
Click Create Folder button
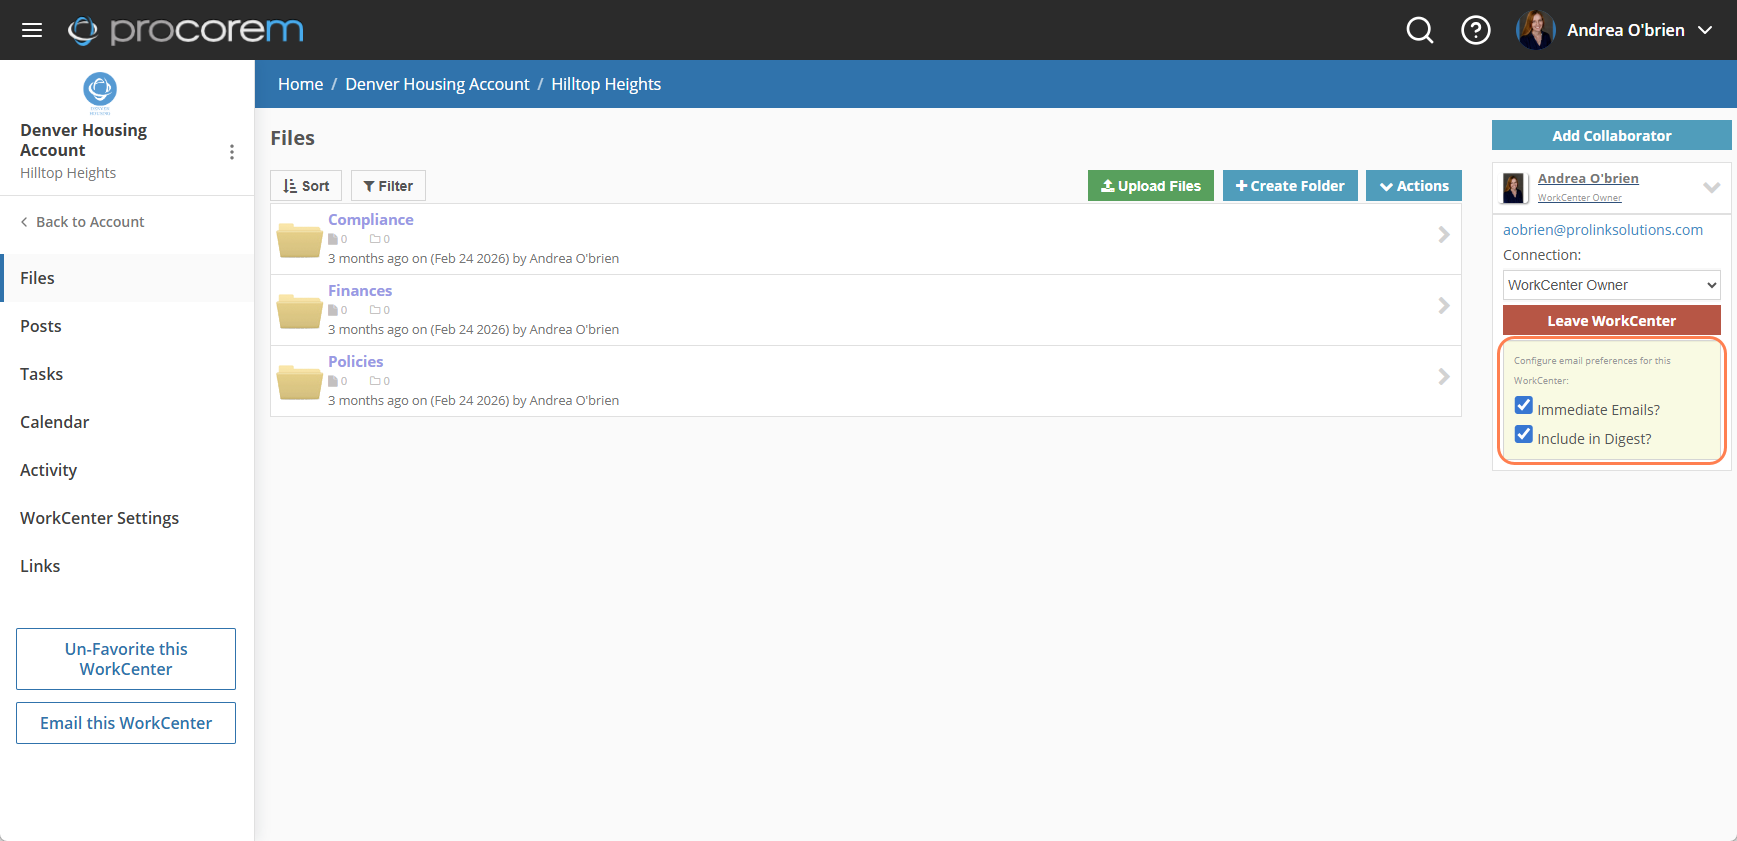(1290, 186)
